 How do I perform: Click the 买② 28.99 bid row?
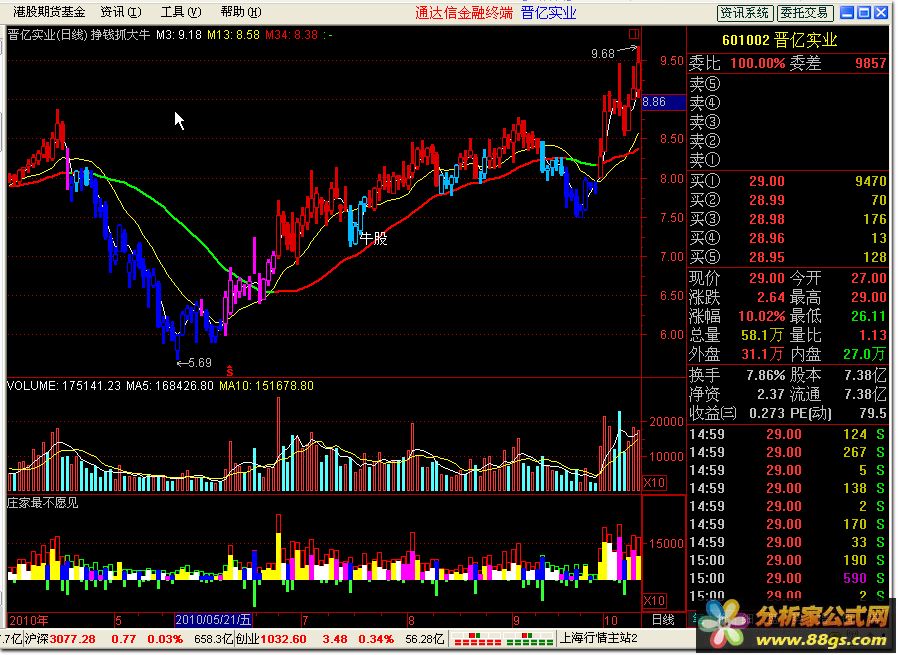(x=788, y=200)
